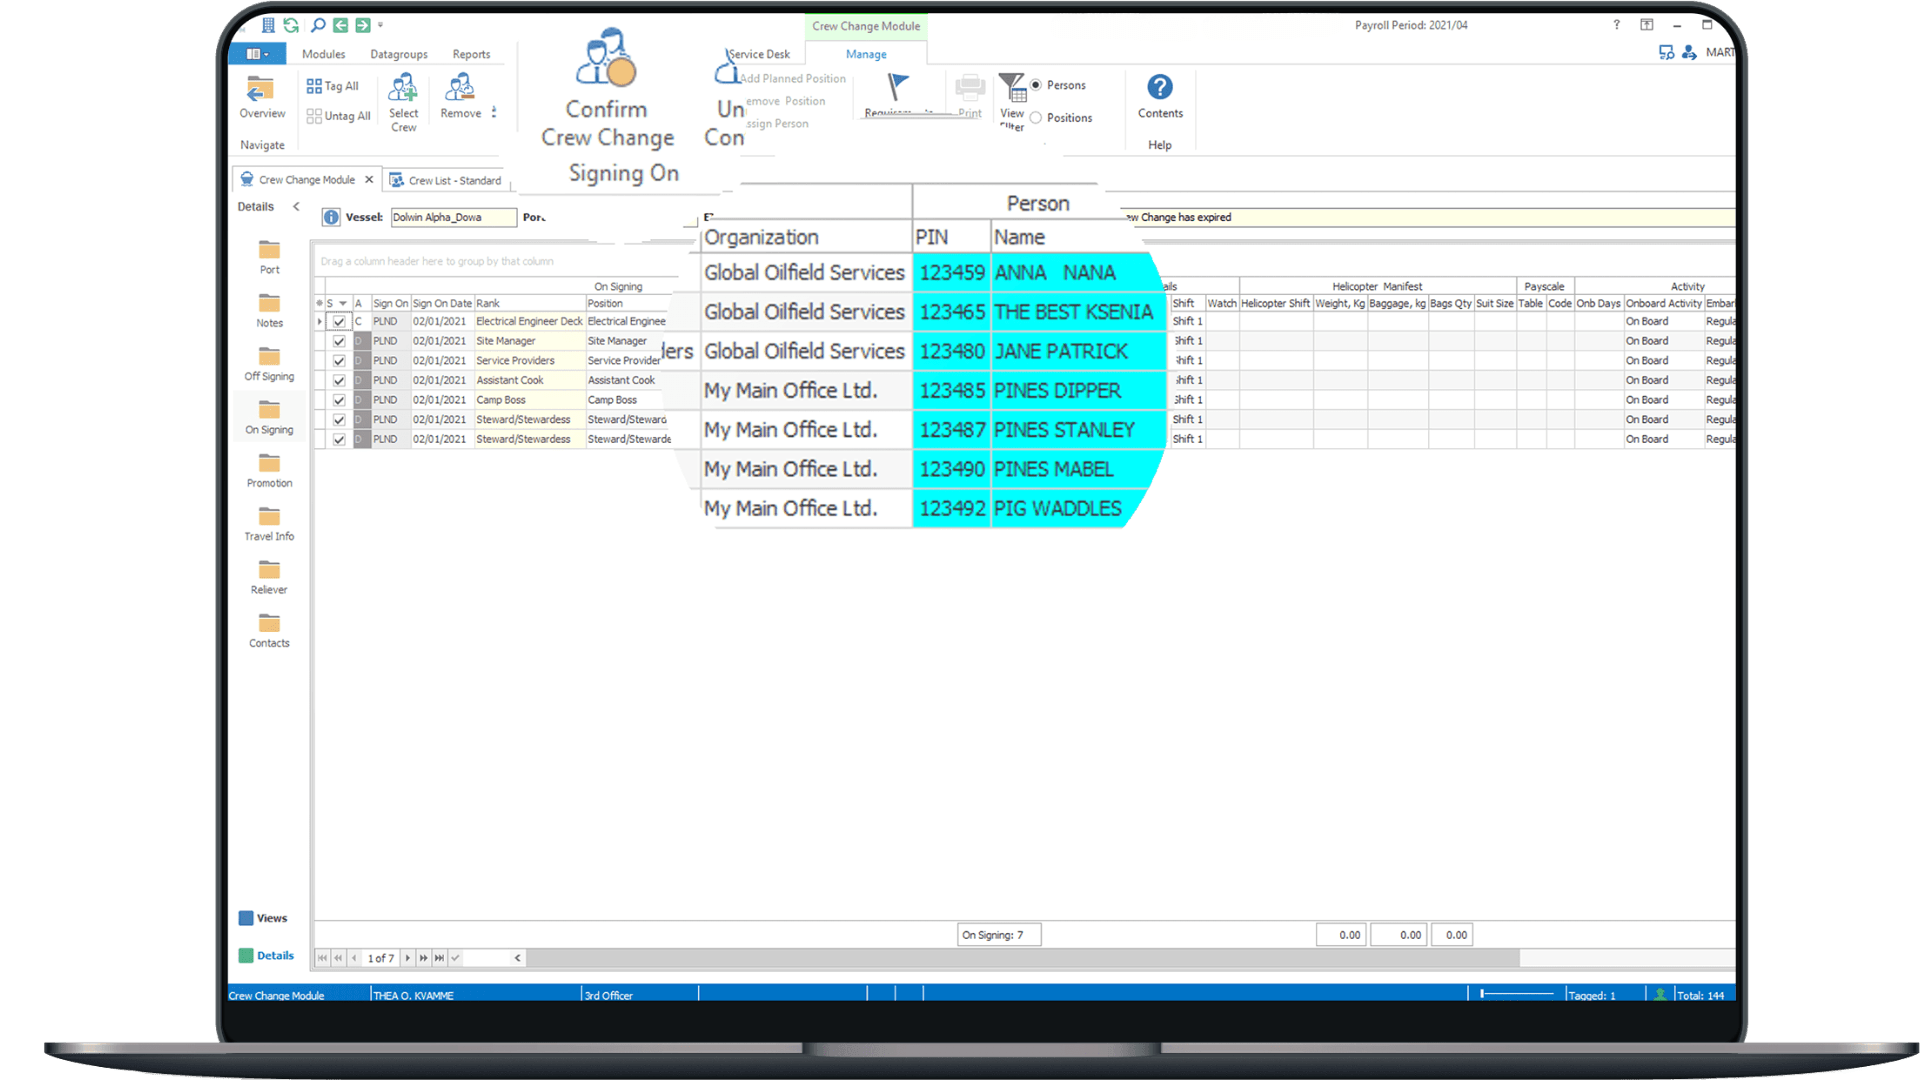Open the Reports ribbon tab
The width and height of the screenshot is (1920, 1080).
click(x=471, y=54)
